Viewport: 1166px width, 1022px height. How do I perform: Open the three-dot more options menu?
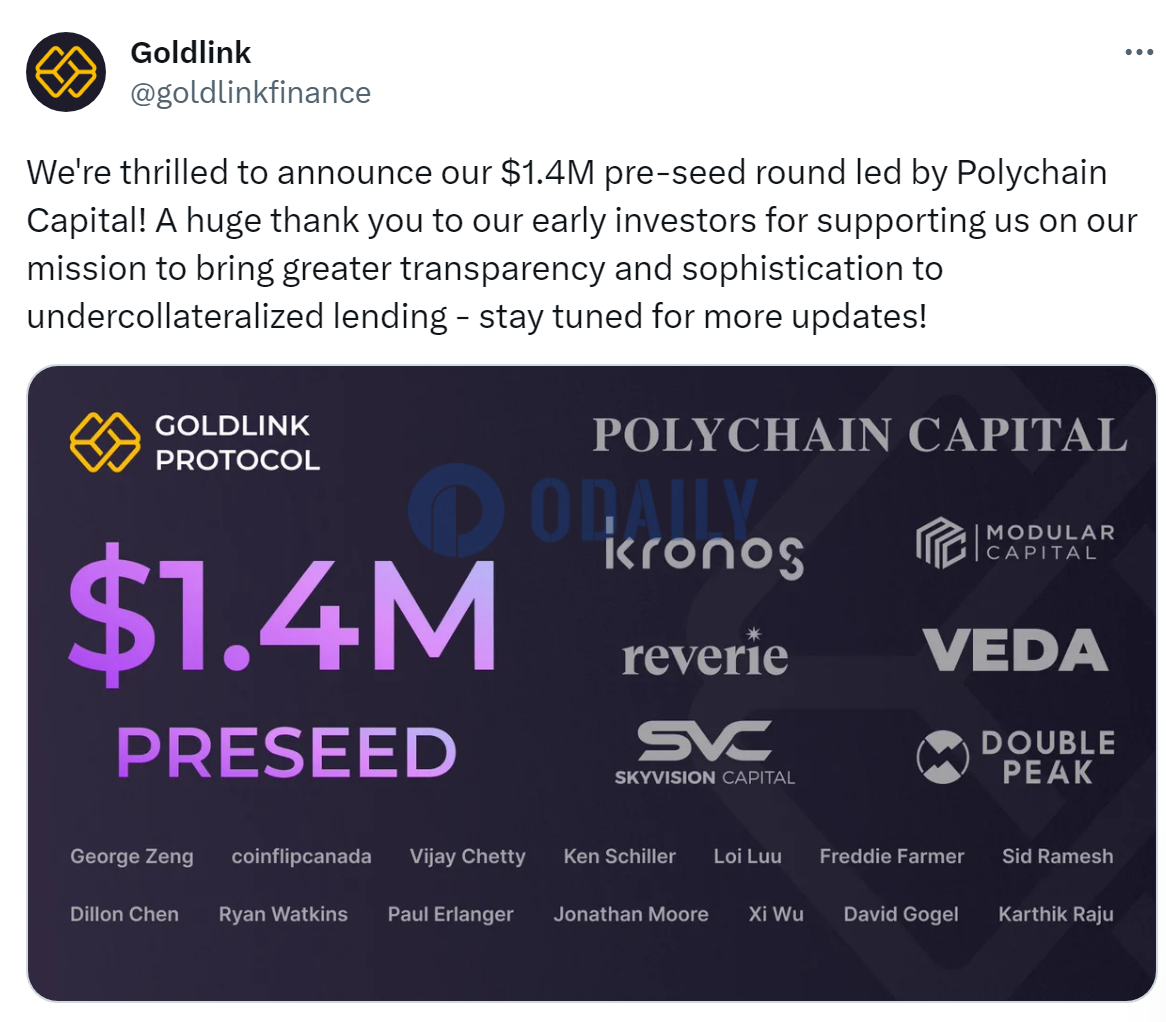(x=1138, y=52)
